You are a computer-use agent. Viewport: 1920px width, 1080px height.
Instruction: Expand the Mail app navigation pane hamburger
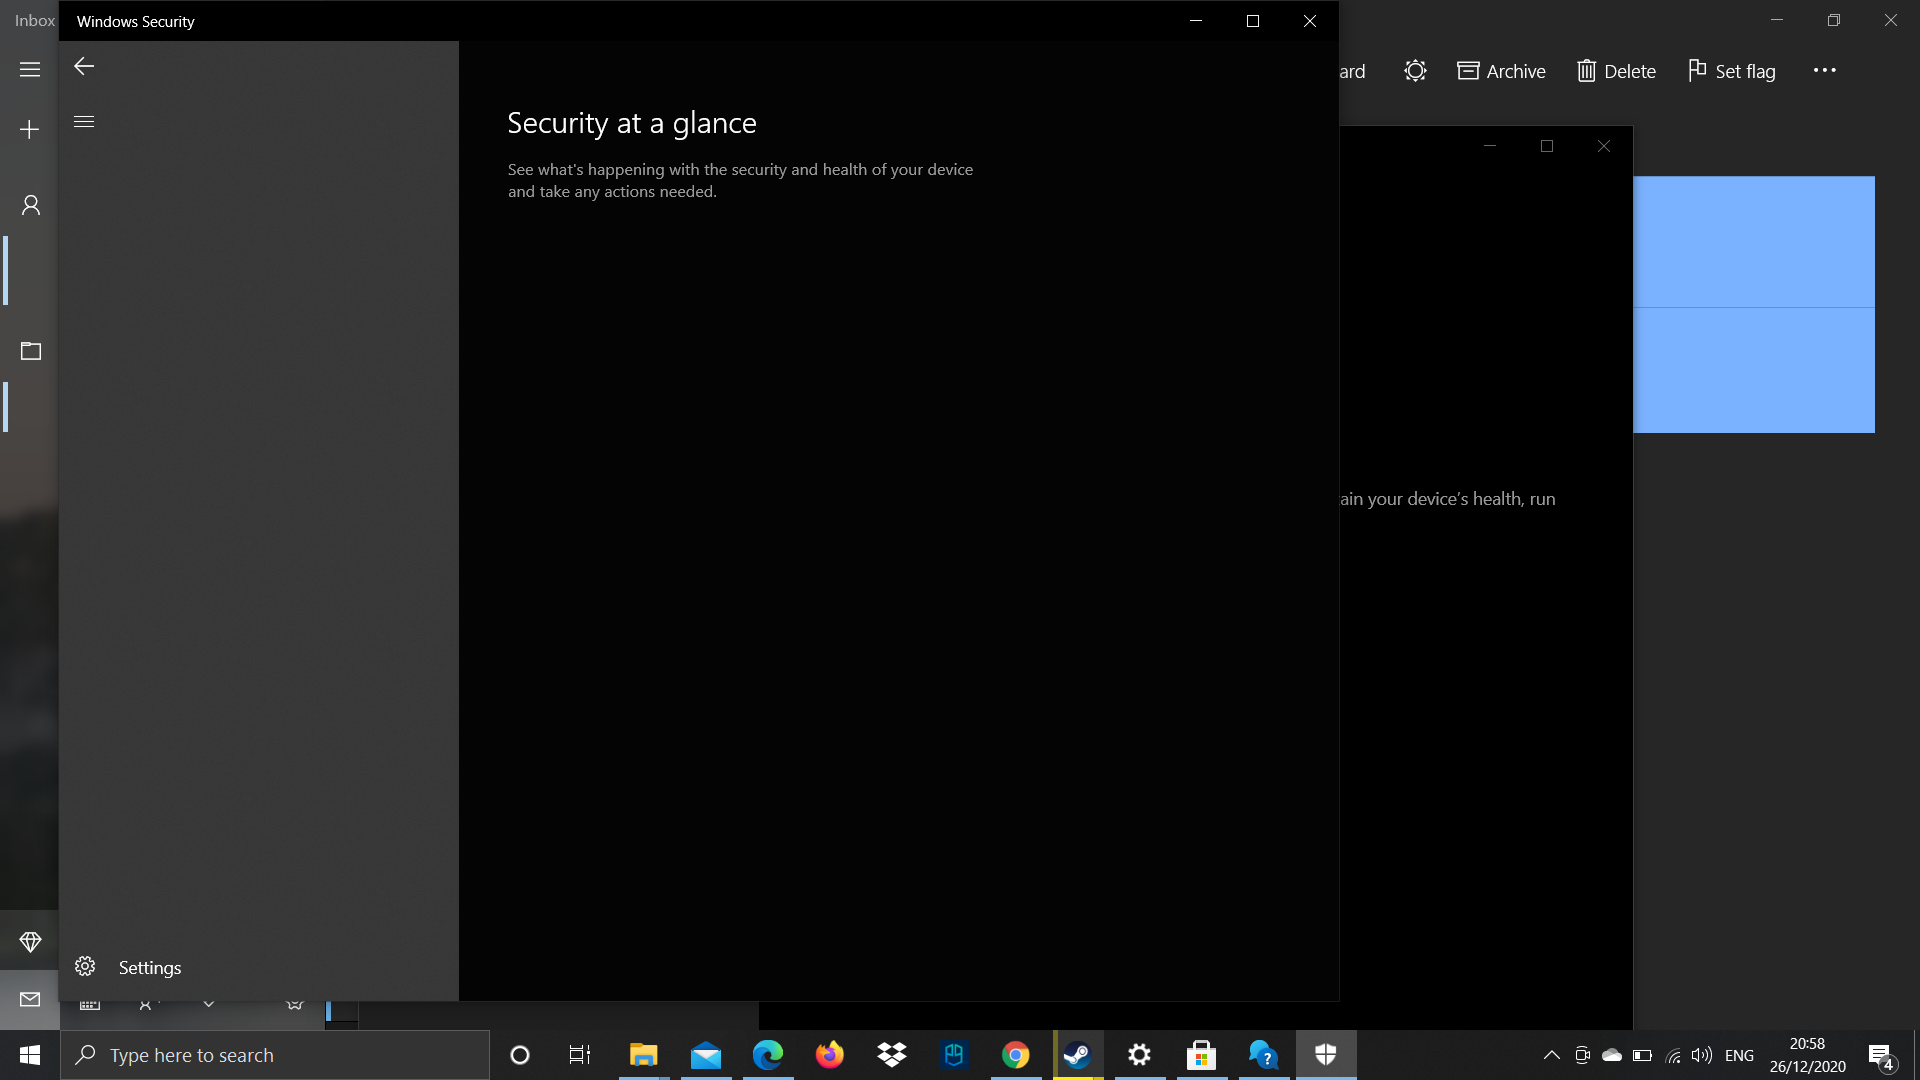[30, 70]
